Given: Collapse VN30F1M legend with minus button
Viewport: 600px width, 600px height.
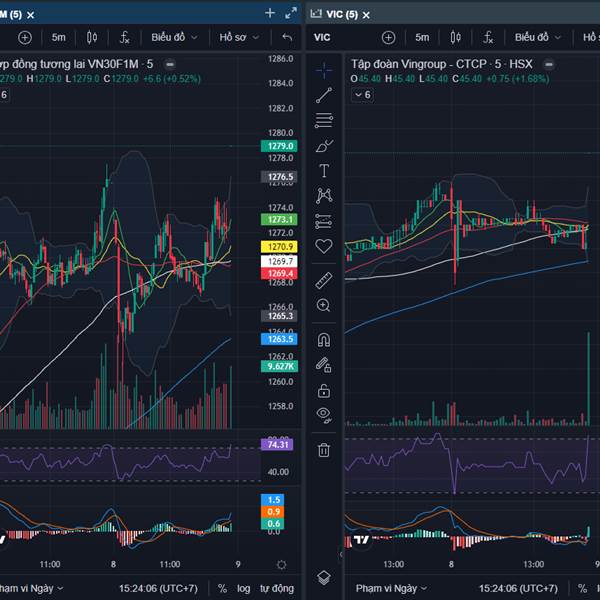Looking at the screenshot, I should click(x=170, y=64).
